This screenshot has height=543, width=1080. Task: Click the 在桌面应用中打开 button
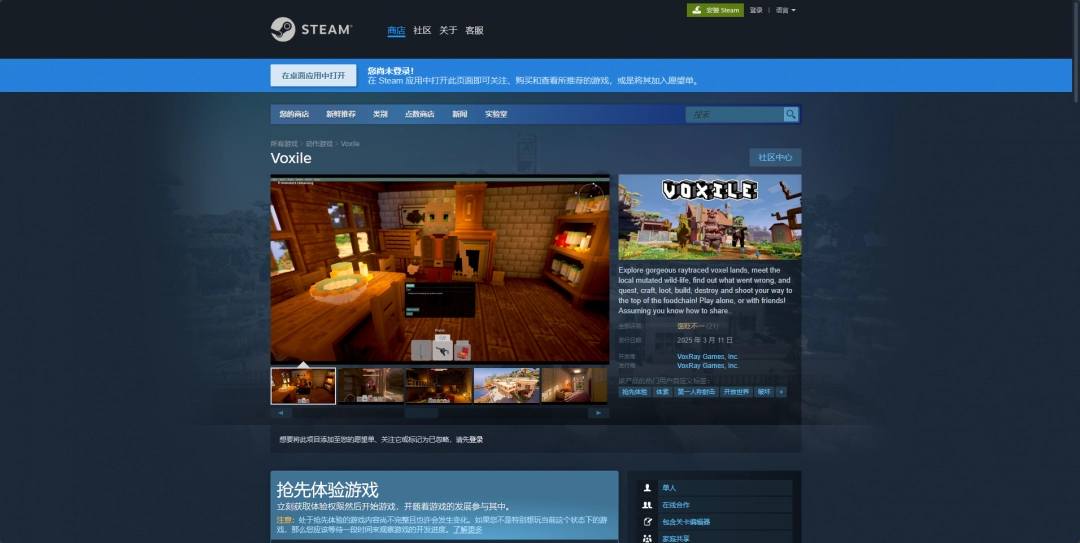pos(313,76)
